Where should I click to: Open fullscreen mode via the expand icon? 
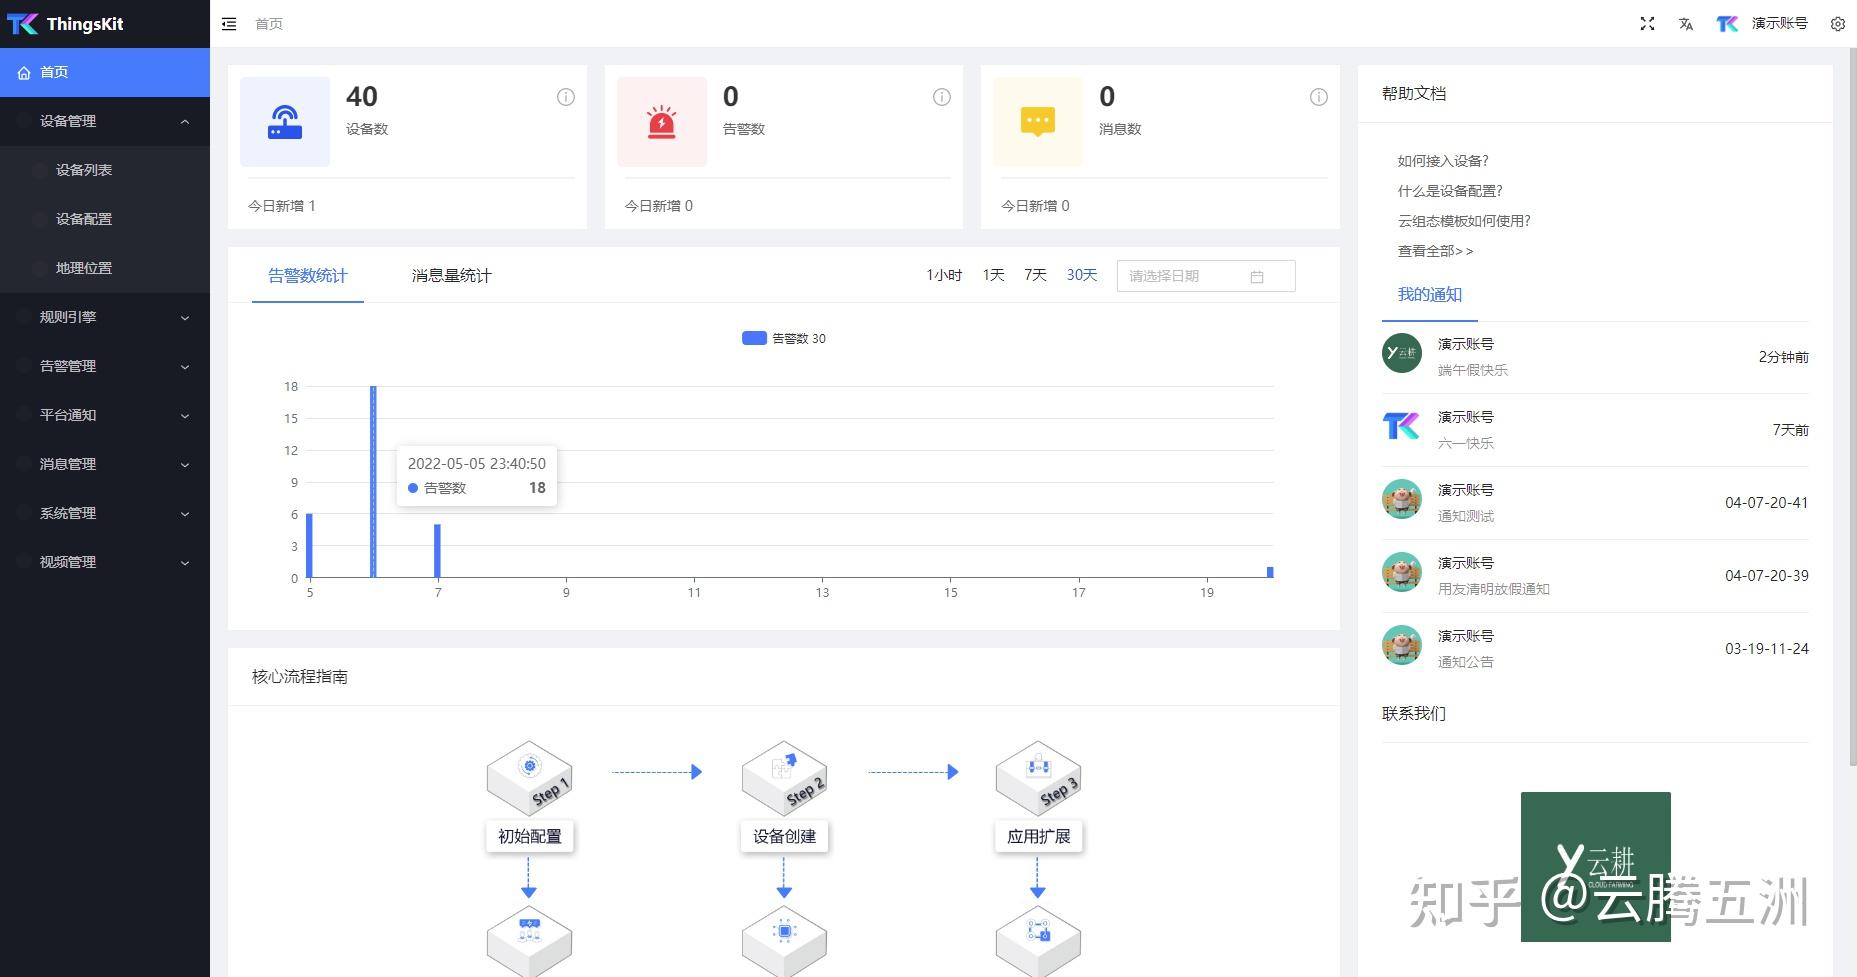click(1647, 23)
